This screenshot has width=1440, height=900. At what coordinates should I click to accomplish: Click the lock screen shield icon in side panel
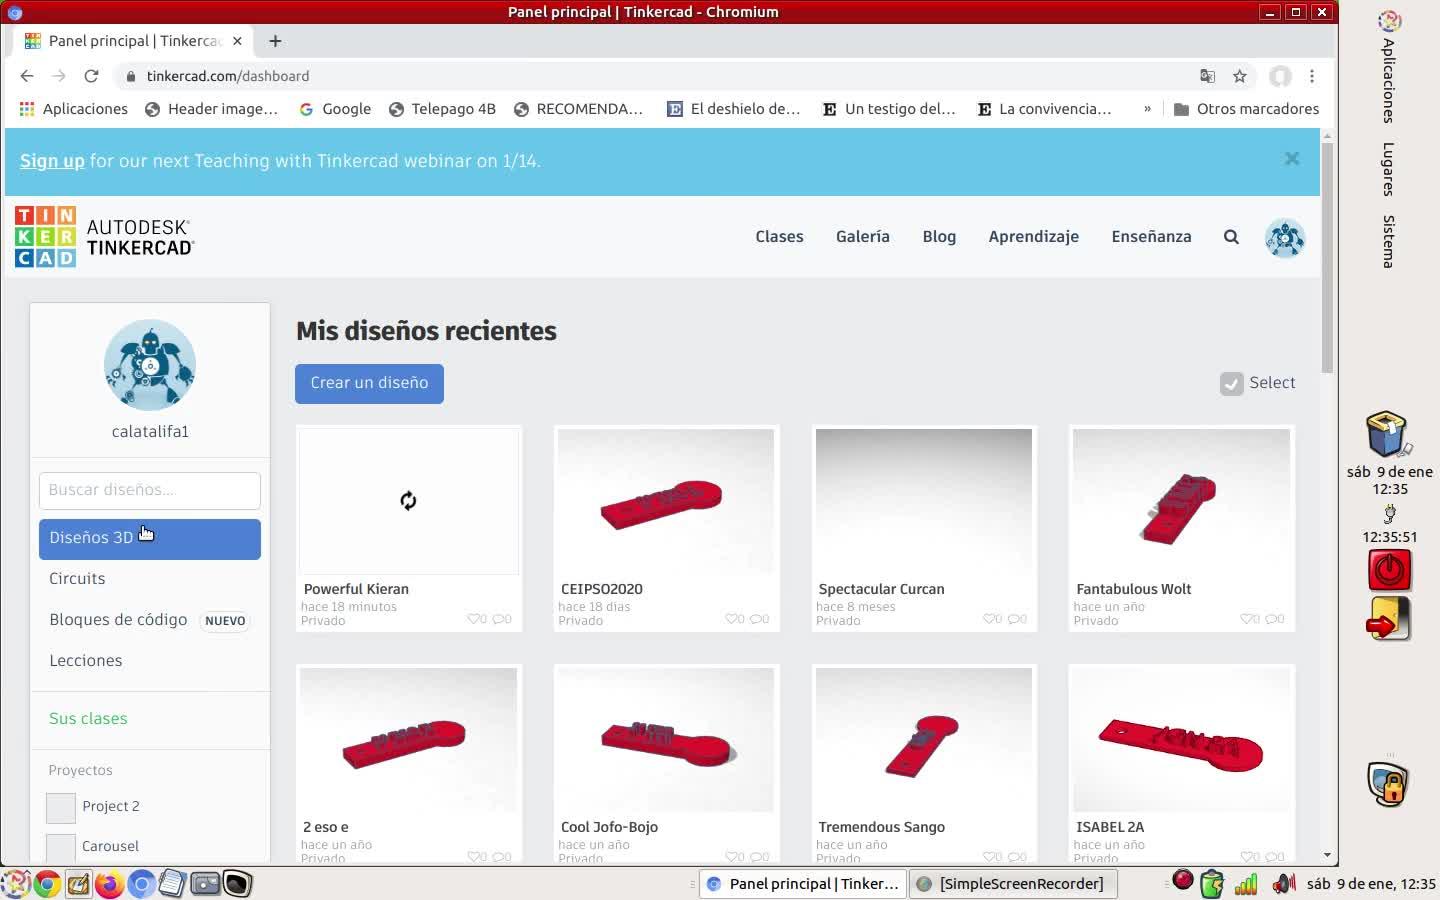(x=1389, y=784)
